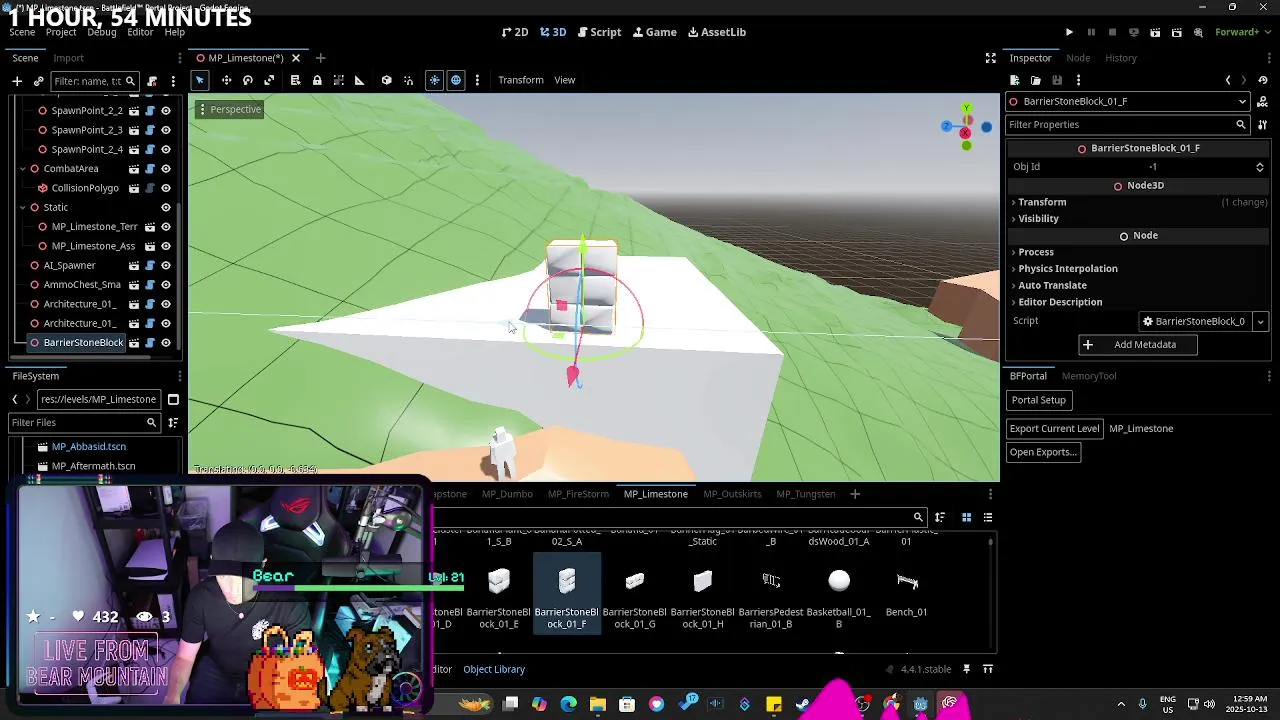Click the Portal Setup button
This screenshot has width=1280, height=720.
[x=1038, y=400]
